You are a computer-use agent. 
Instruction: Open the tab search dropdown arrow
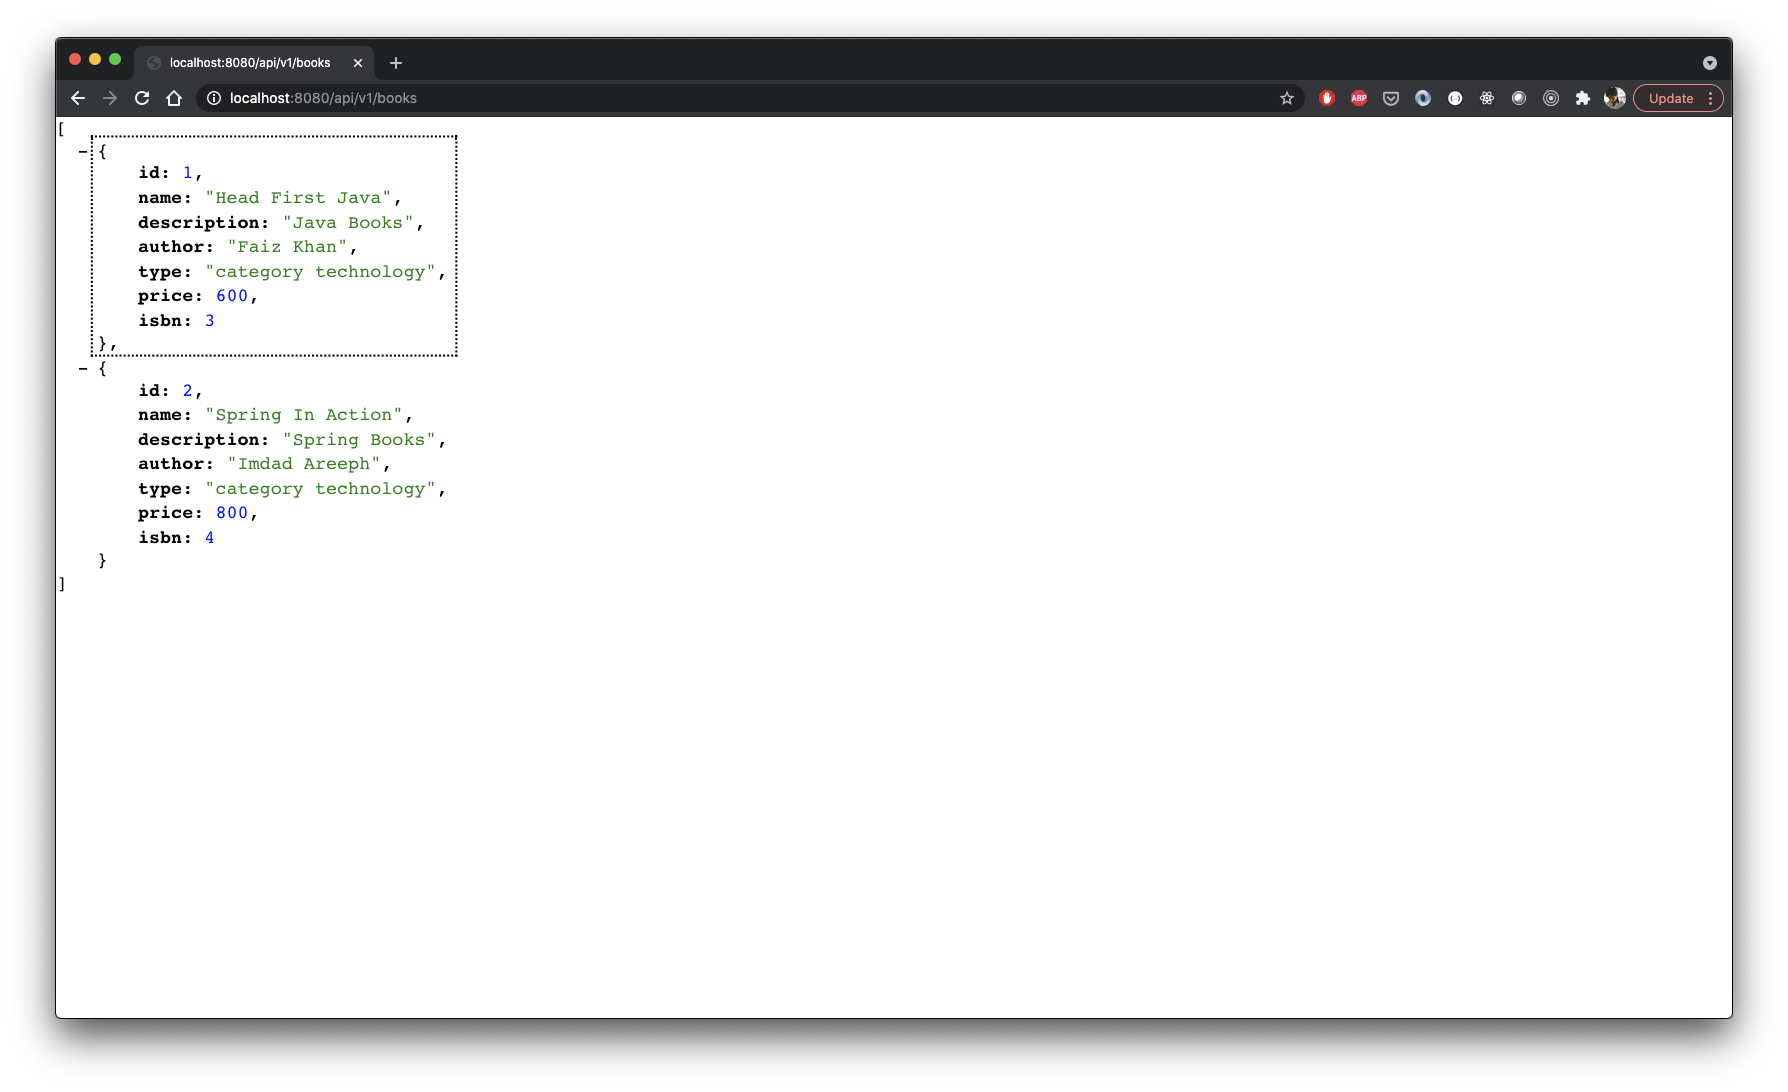(x=1710, y=63)
